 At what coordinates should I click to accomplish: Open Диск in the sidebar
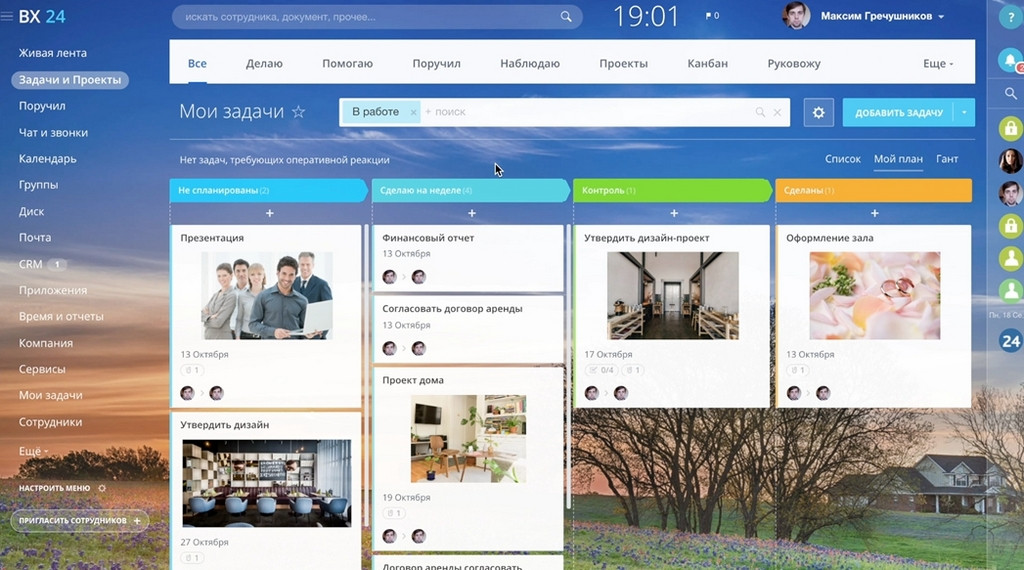[31, 212]
